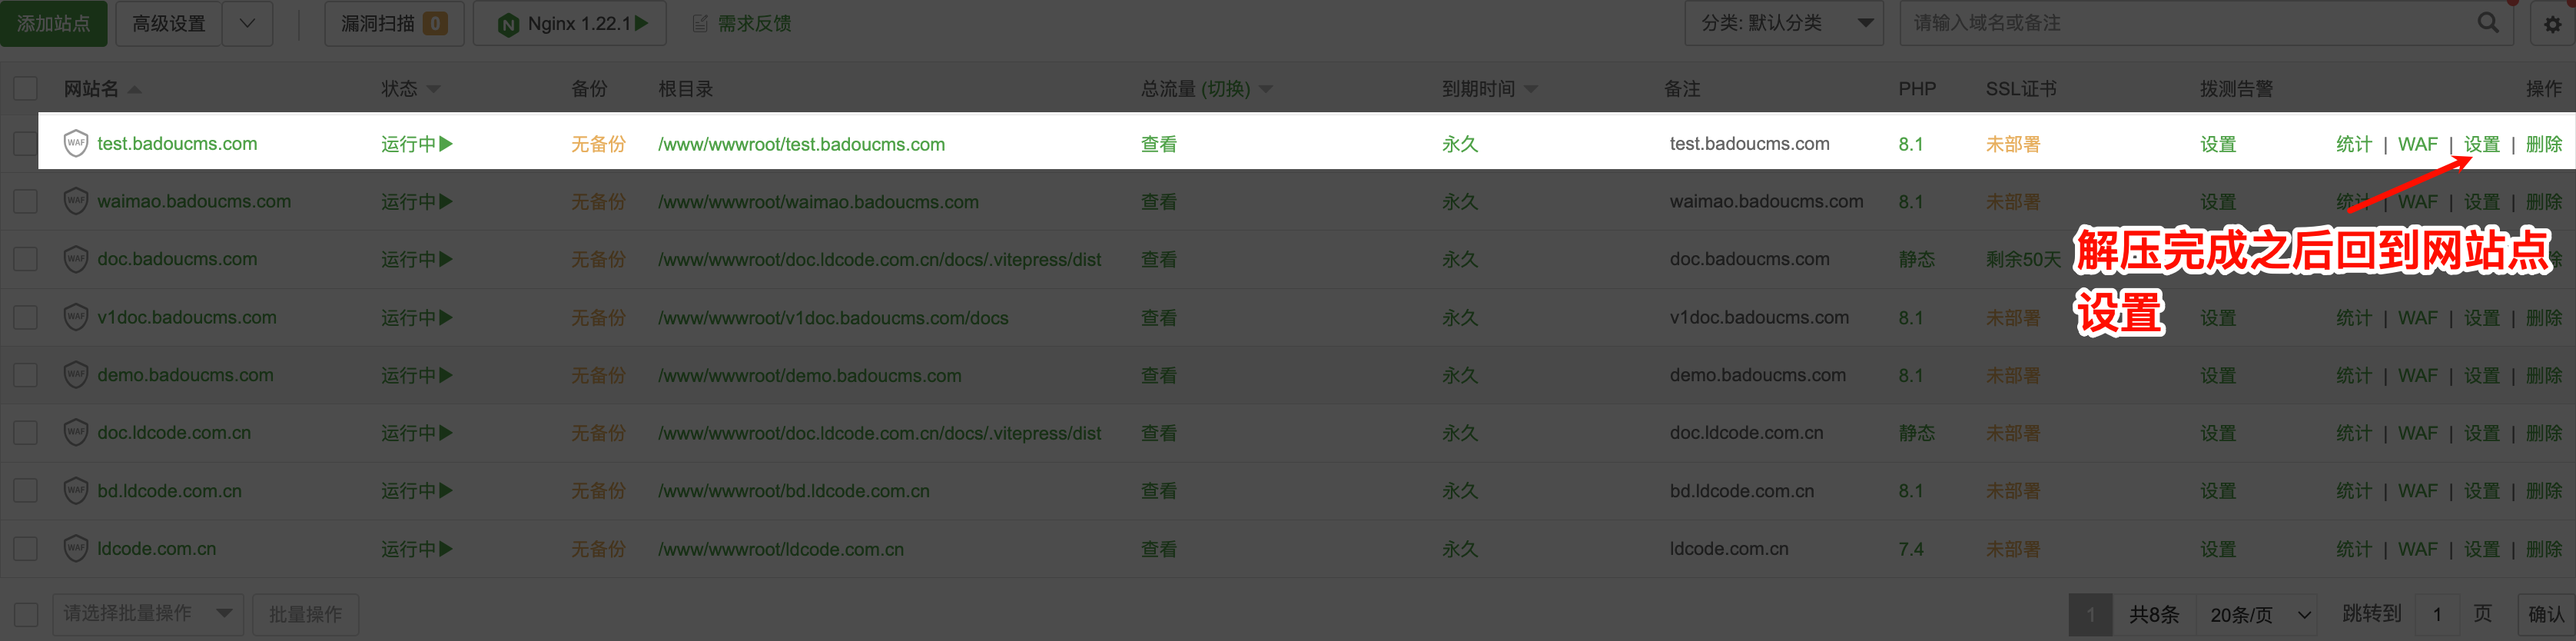The height and width of the screenshot is (641, 2576).
Task: Check the box for waimao.badoucms.com row
Action: click(26, 201)
